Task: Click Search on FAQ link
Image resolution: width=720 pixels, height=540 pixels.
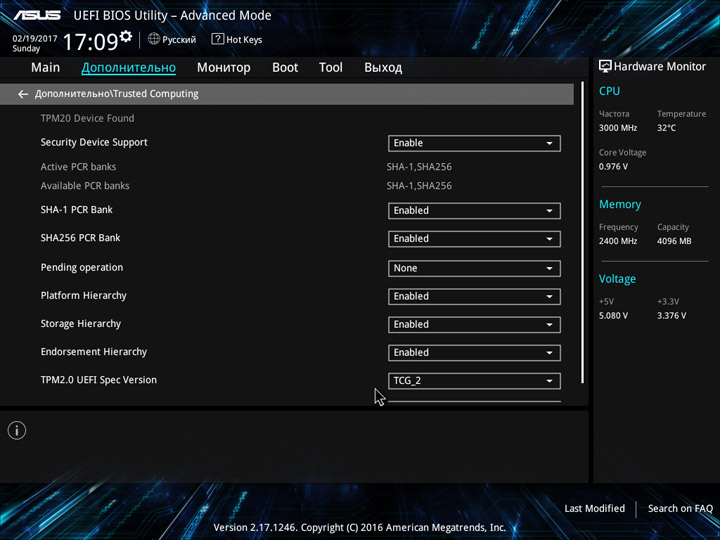Action: click(680, 508)
